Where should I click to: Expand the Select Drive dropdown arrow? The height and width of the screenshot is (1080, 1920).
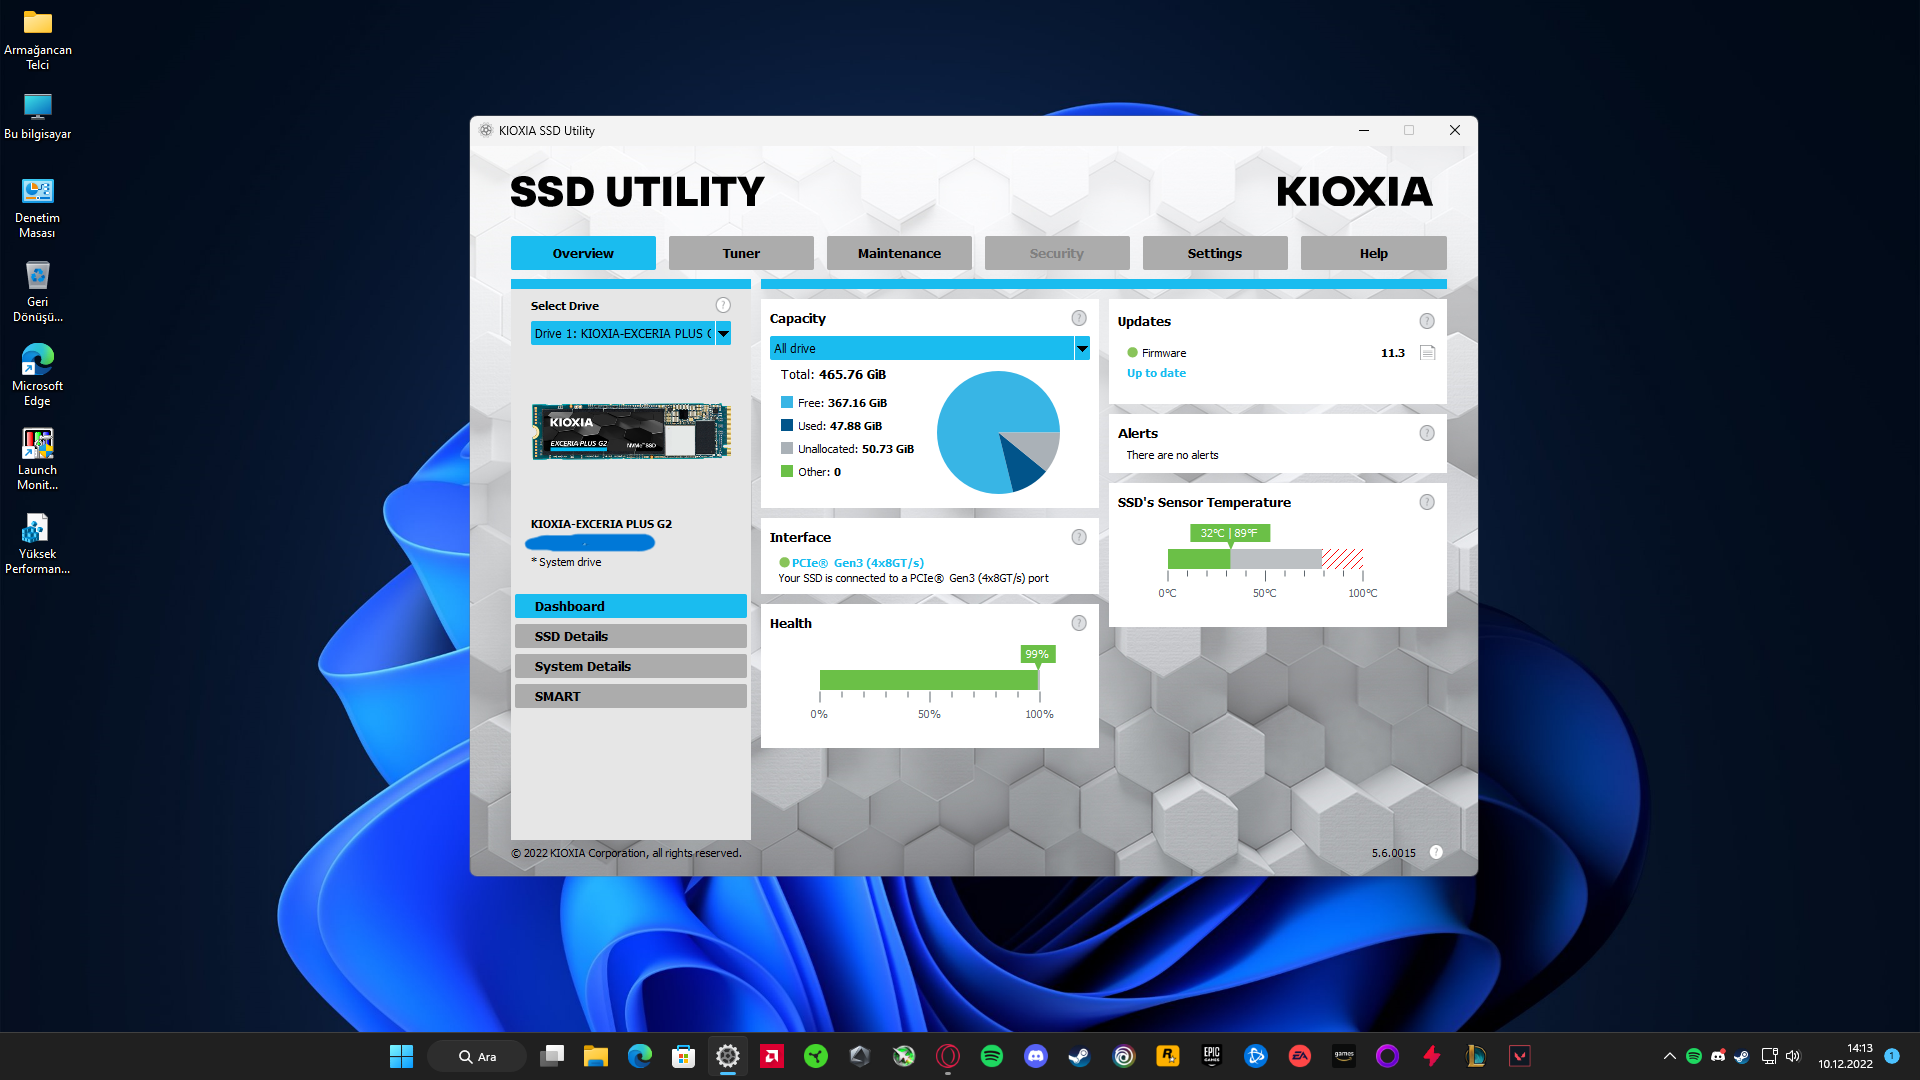[723, 333]
